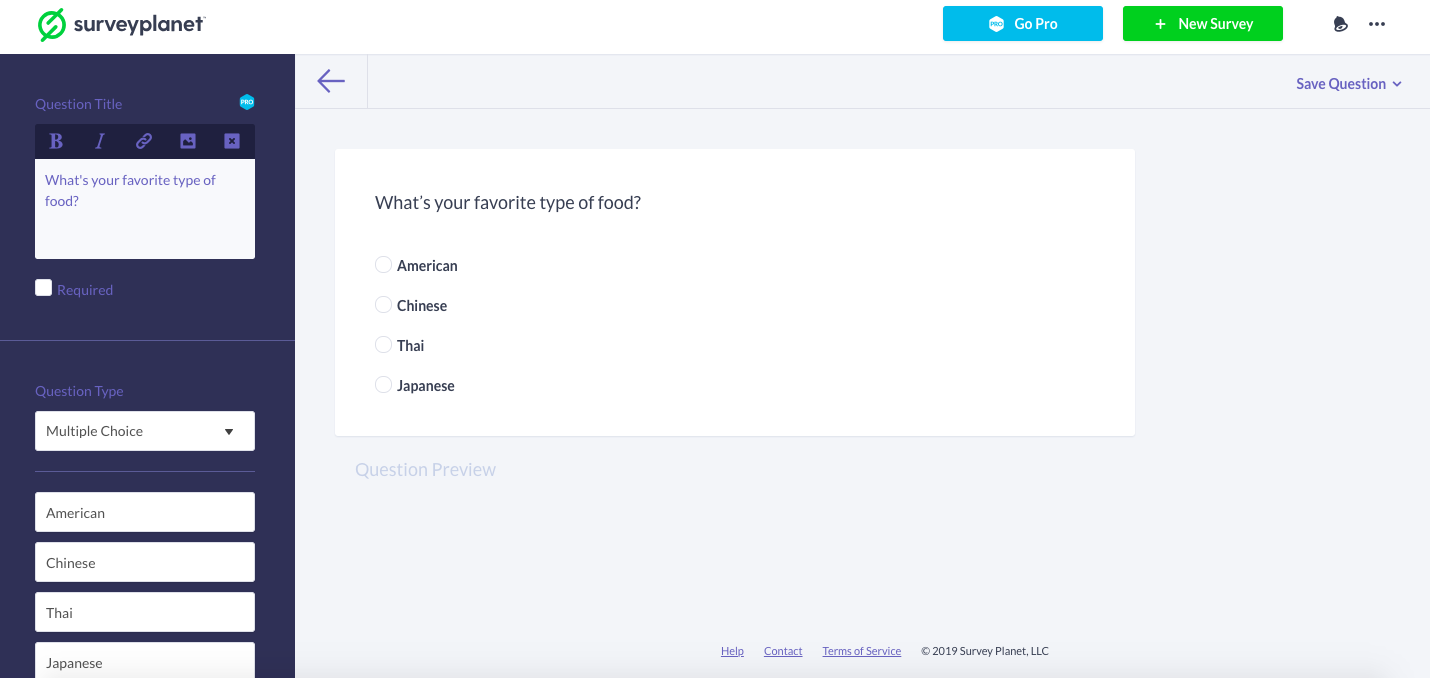Screen dimensions: 1430x678
Task: Open the Terms of Service link
Action: (861, 651)
